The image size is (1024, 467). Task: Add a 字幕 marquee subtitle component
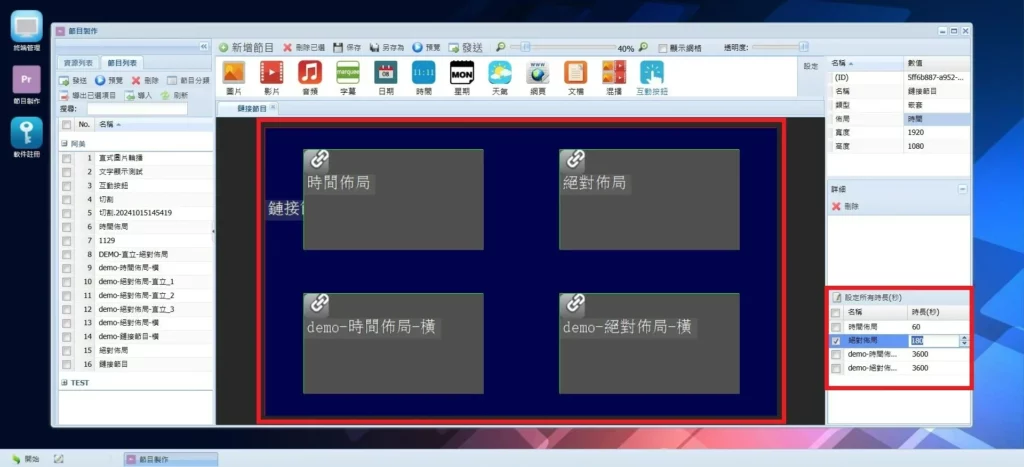(347, 73)
